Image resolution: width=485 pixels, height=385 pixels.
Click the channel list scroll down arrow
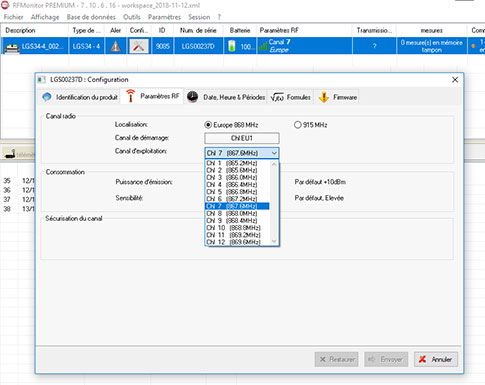coord(274,241)
